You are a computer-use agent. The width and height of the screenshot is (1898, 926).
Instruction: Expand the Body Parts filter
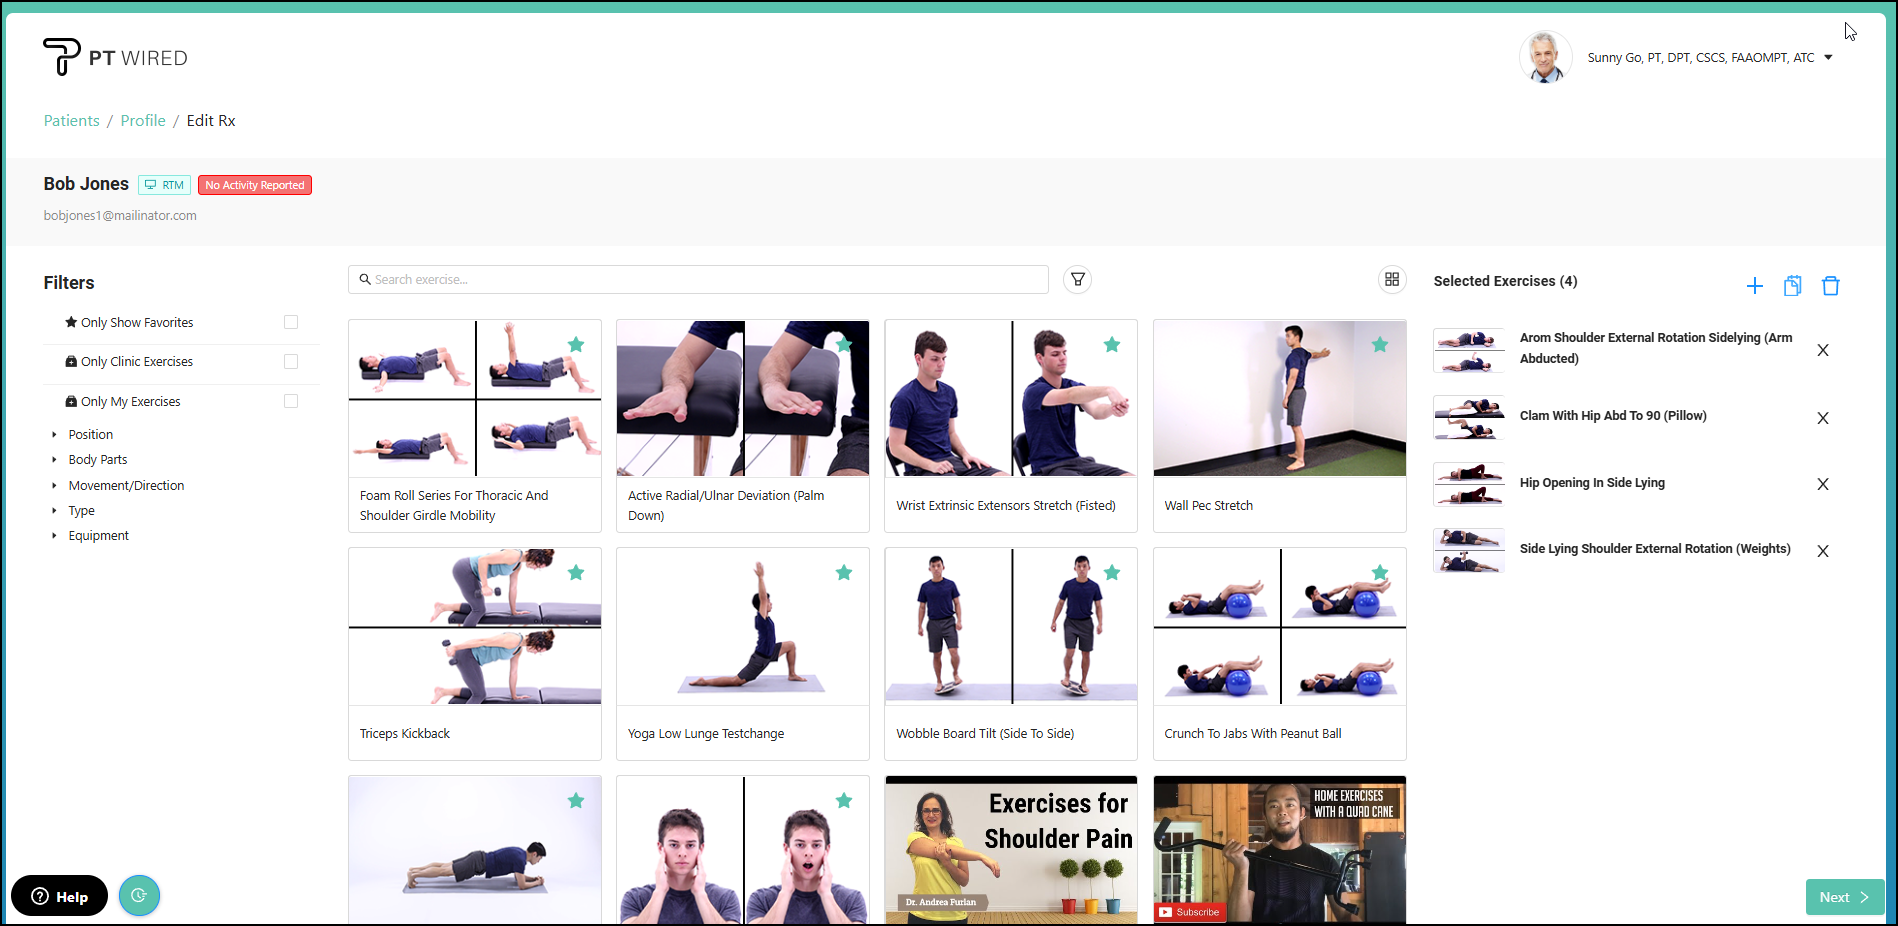click(97, 460)
